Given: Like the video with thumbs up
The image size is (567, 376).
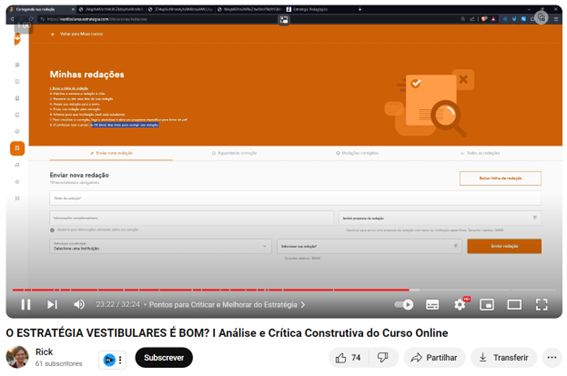Looking at the screenshot, I should pyautogui.click(x=348, y=358).
